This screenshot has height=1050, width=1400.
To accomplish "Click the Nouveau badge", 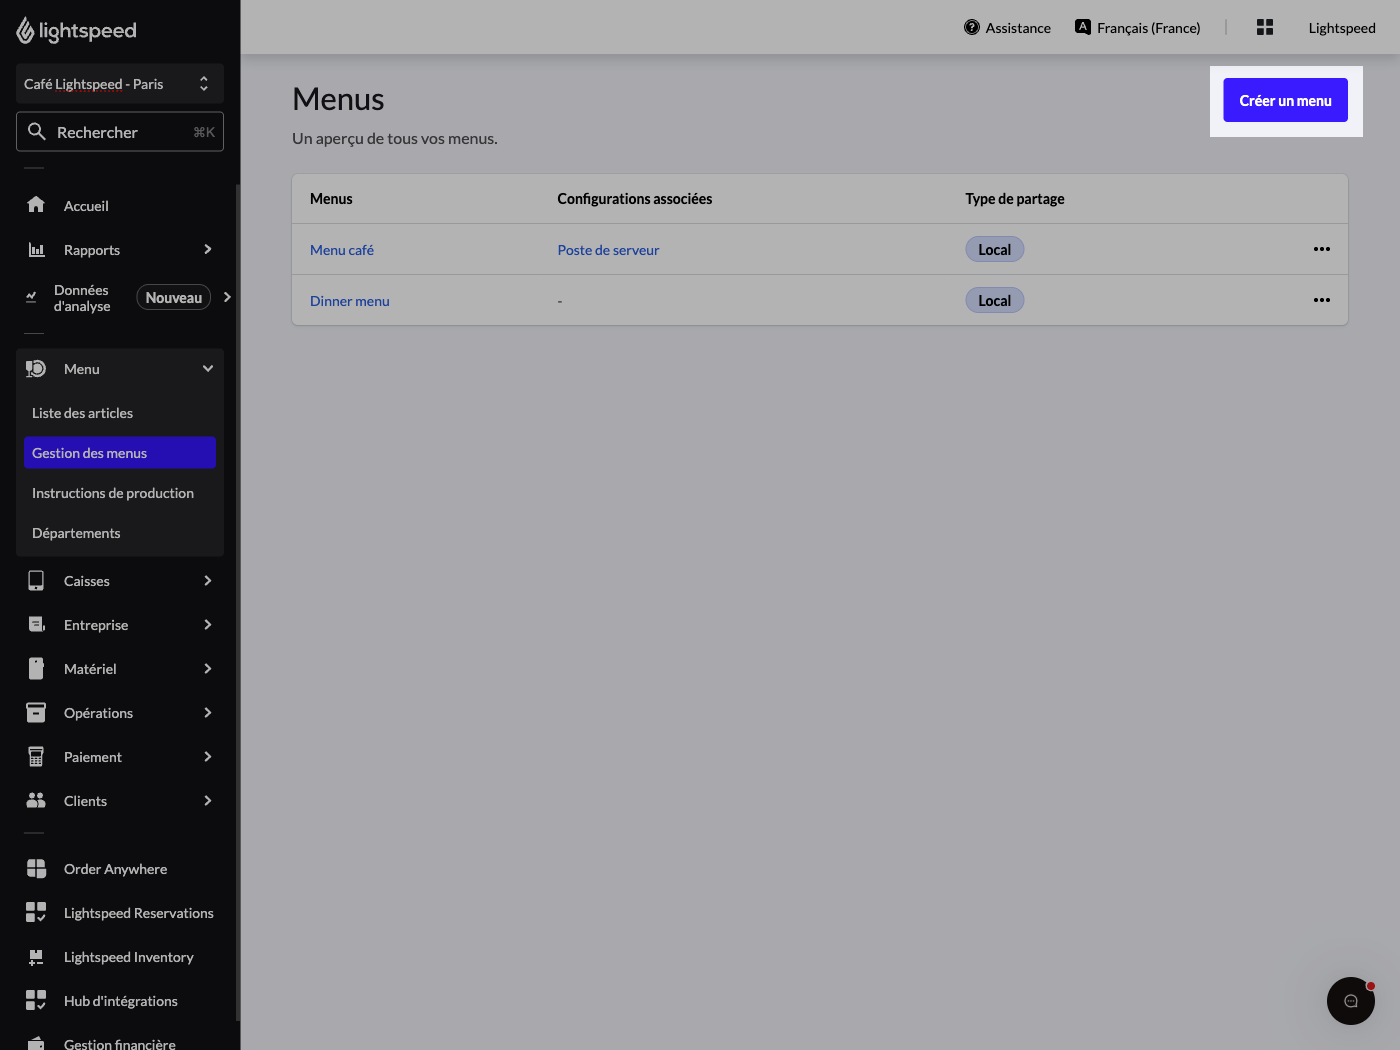I will tap(174, 297).
